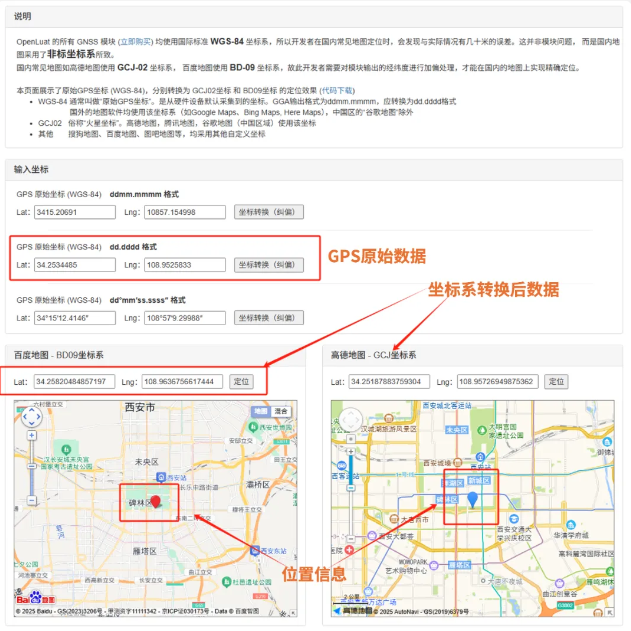Screen dimensions: 631x631
Task: Click the 大唐西市 landmark icon
Action: click(394, 519)
